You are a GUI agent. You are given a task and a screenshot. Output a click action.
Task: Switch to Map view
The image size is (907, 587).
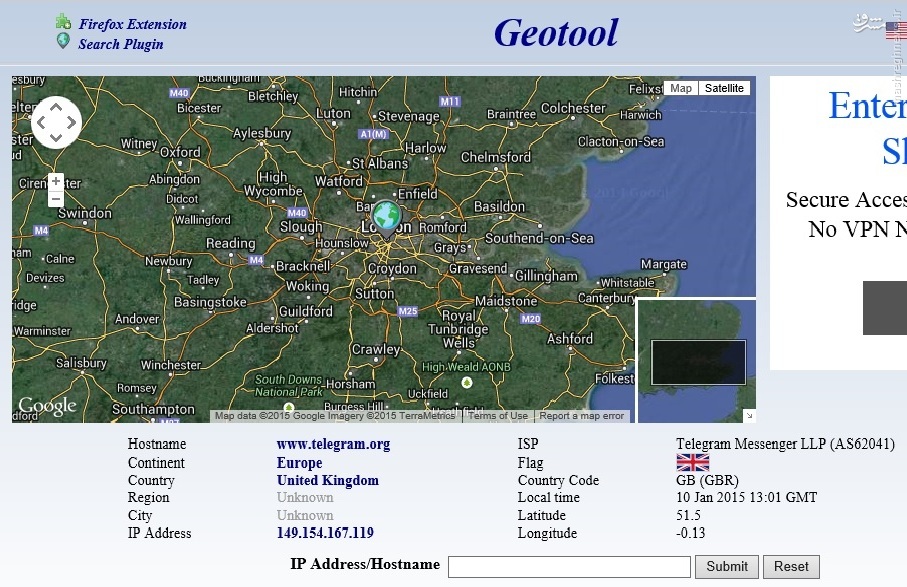pyautogui.click(x=681, y=88)
